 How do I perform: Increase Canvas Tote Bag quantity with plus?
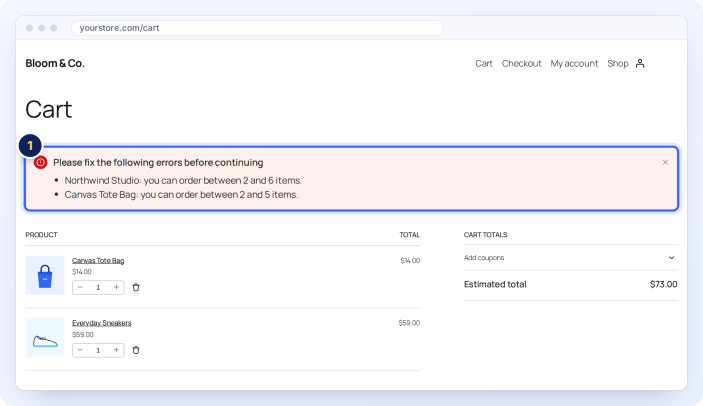click(x=116, y=287)
